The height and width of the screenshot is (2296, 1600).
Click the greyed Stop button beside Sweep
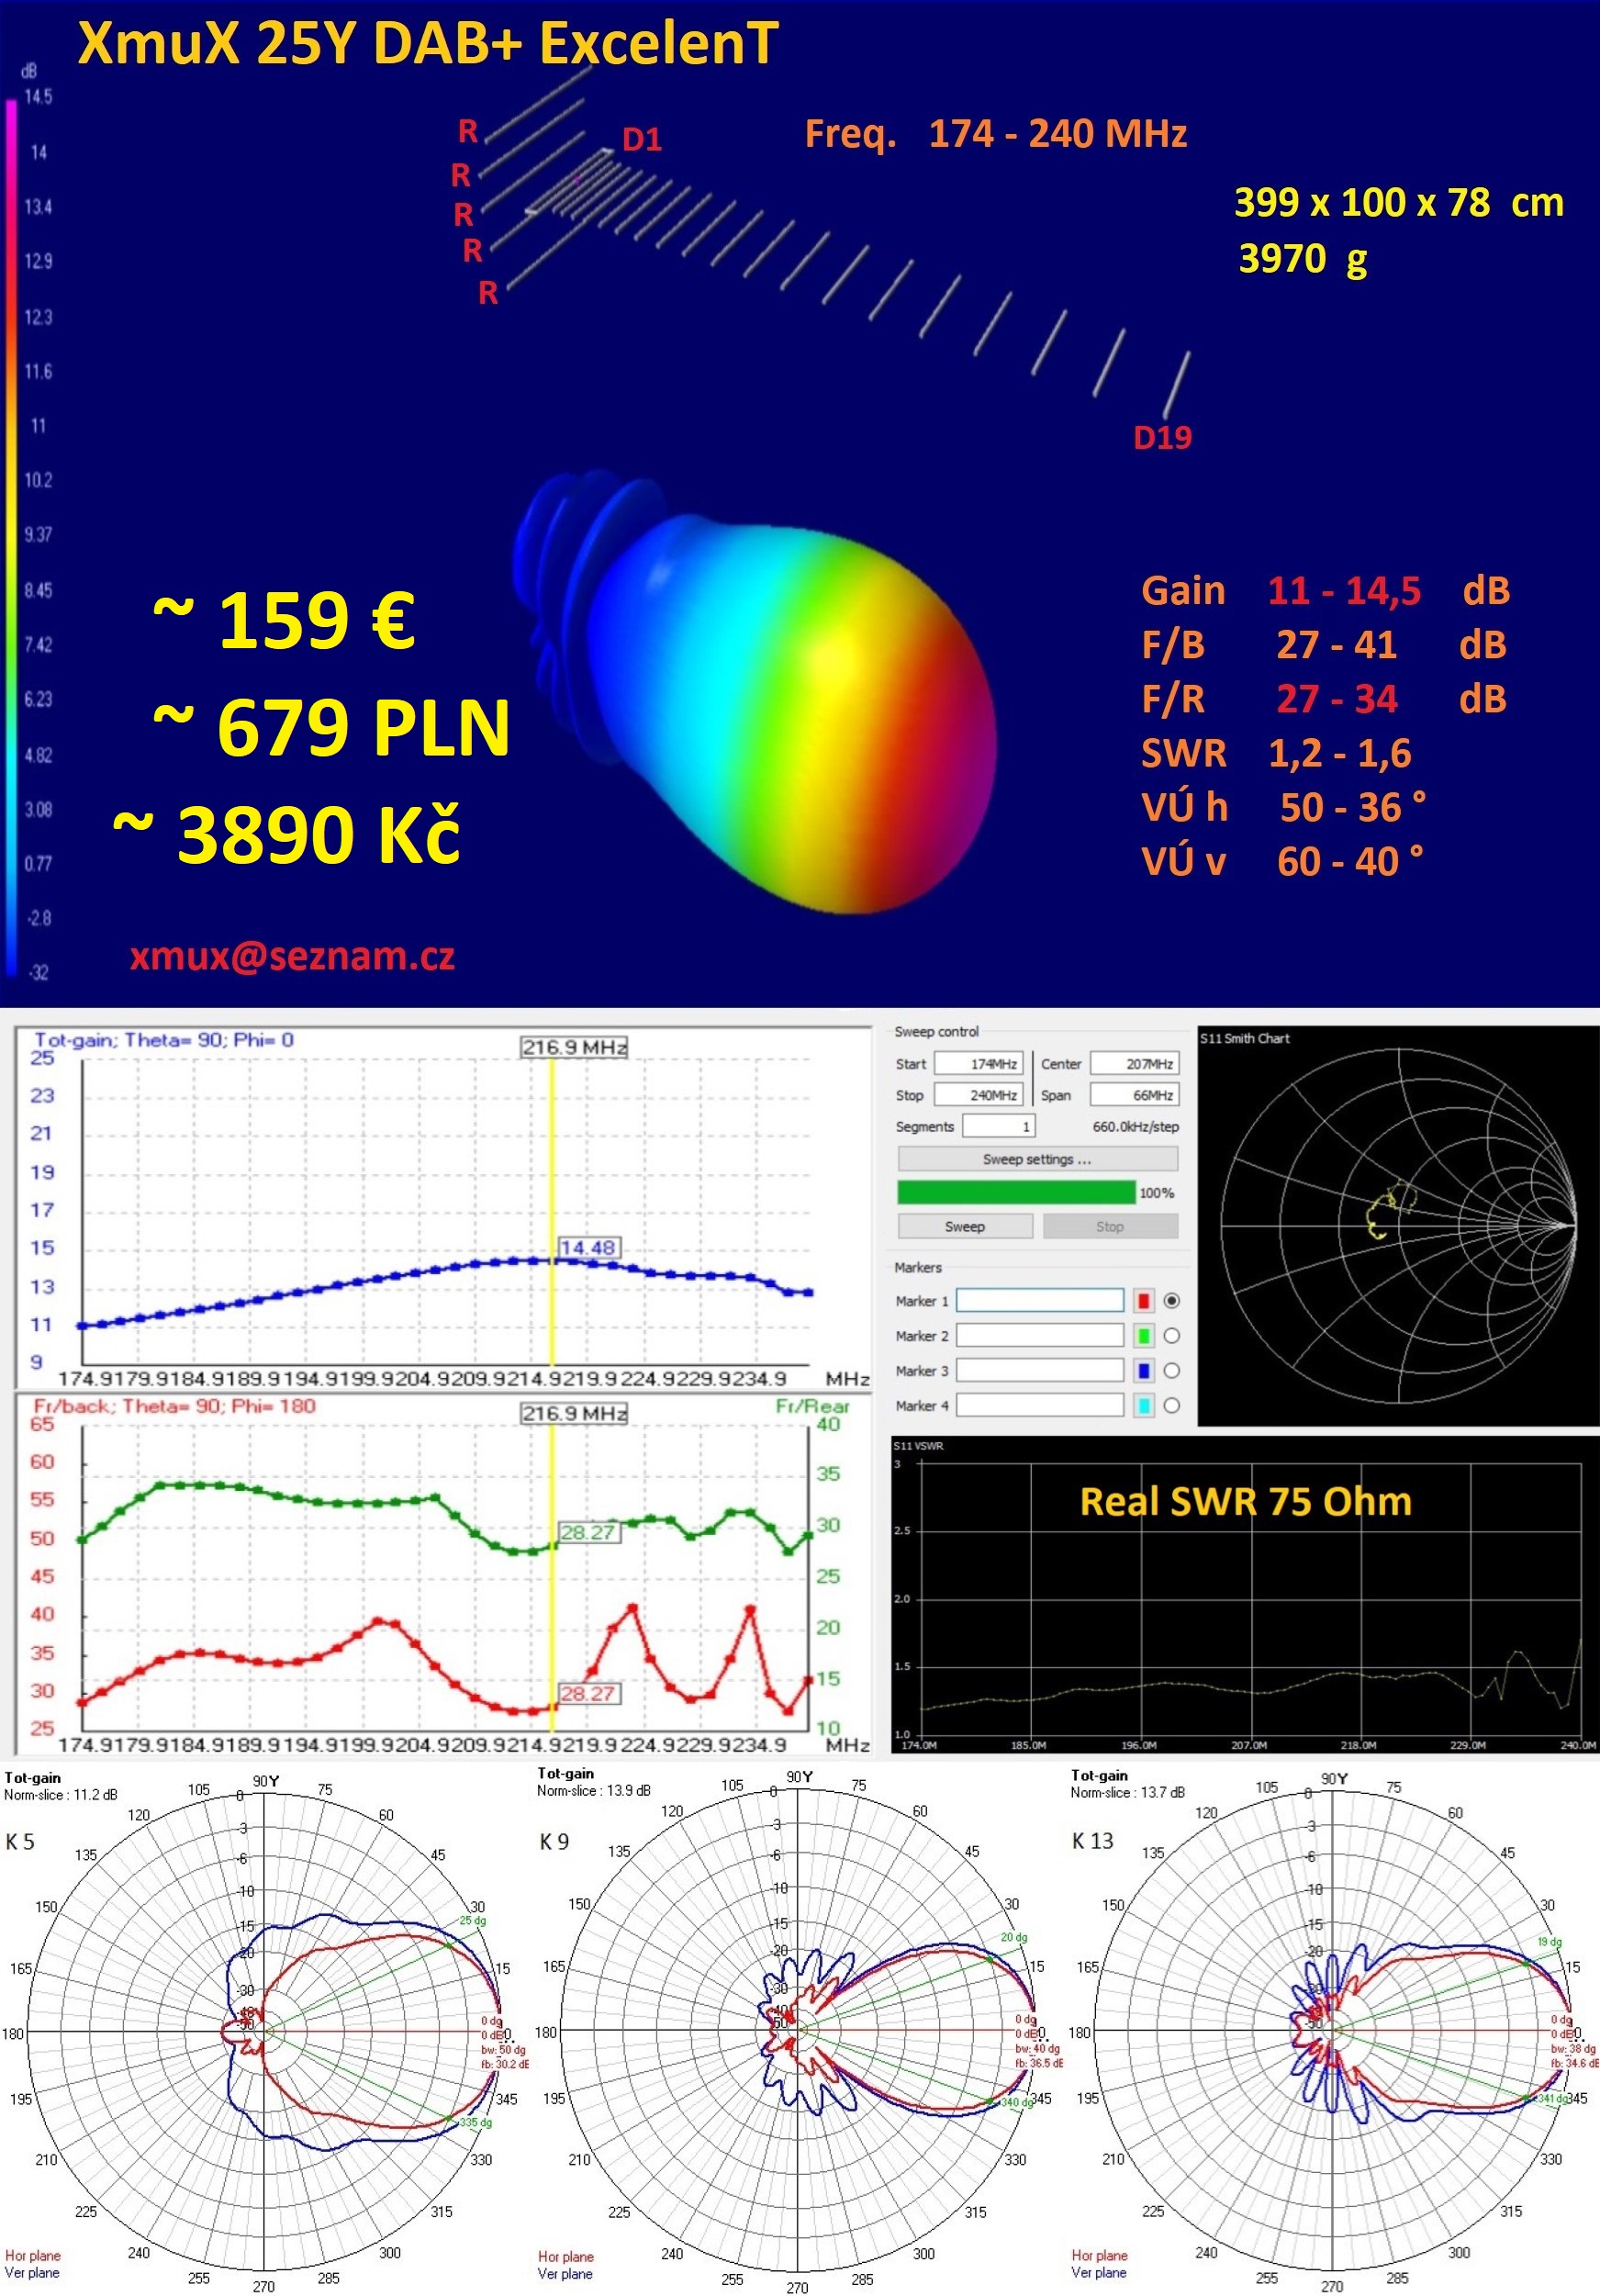1110,1226
